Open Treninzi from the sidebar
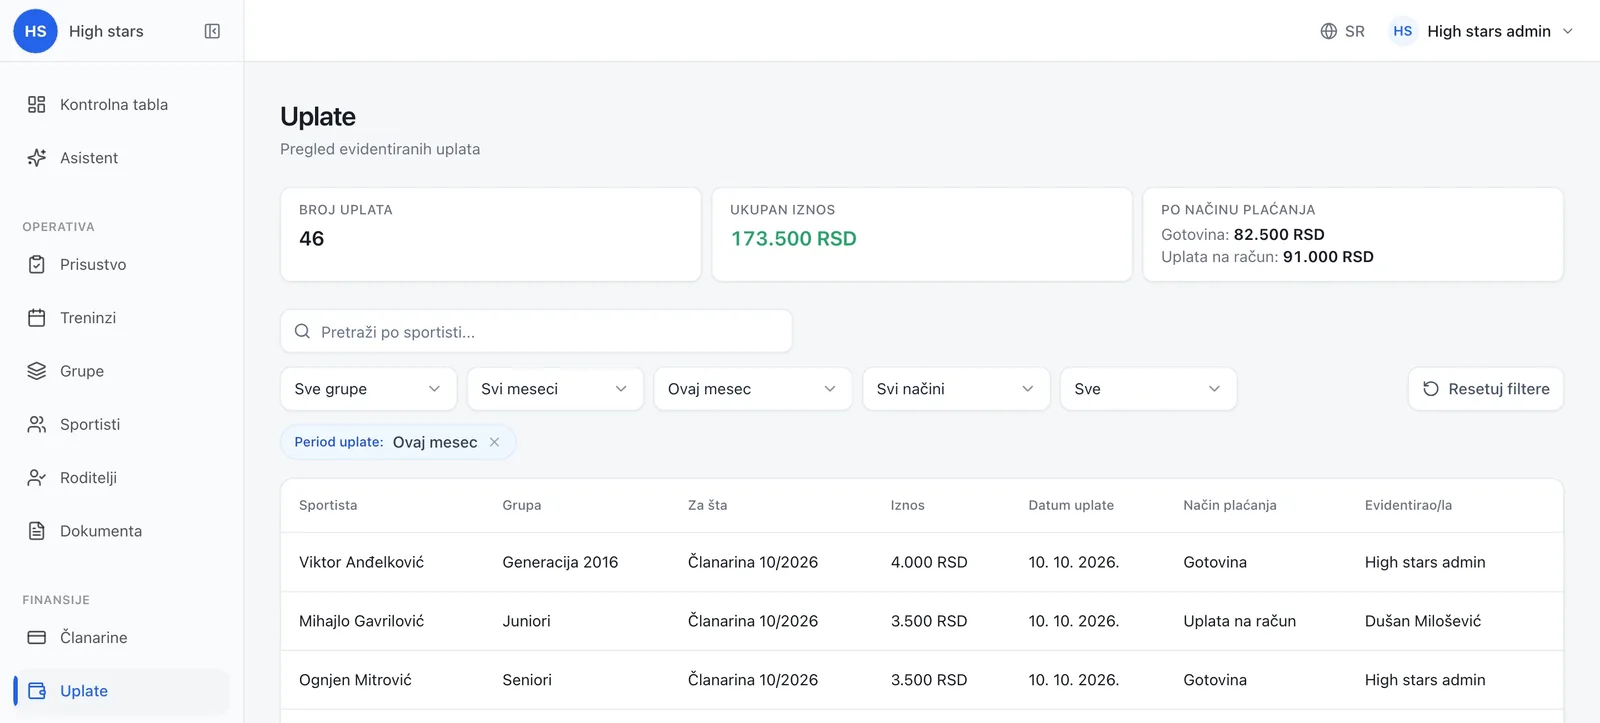 (x=122, y=318)
